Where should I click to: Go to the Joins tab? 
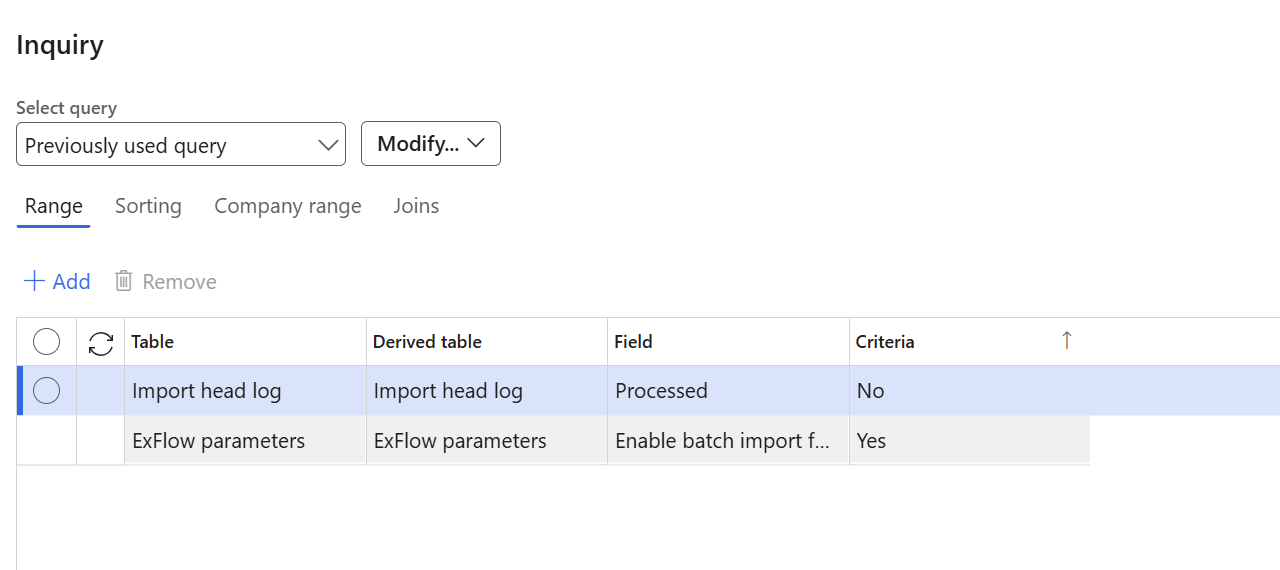416,206
